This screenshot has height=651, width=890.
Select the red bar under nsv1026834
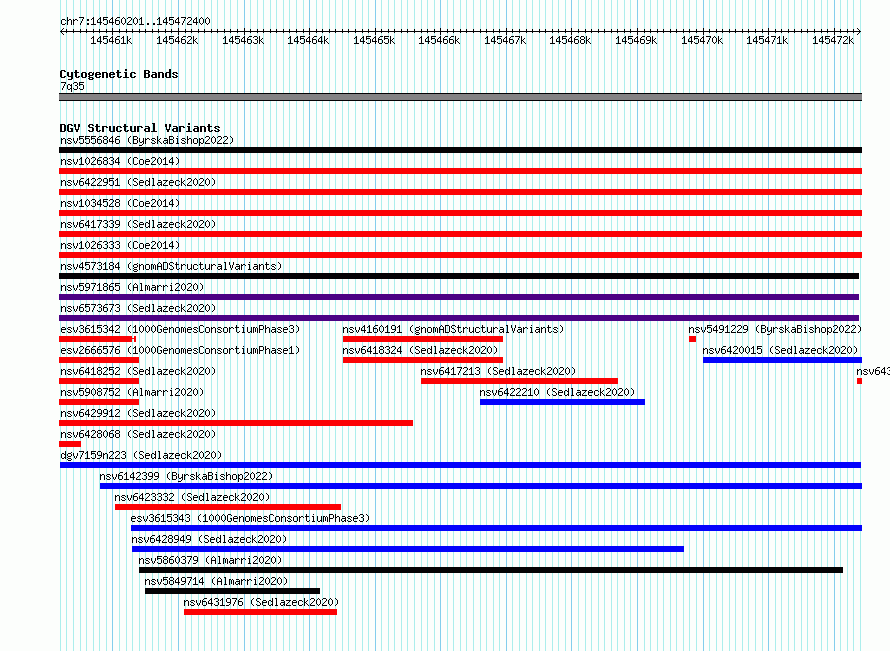coord(460,171)
